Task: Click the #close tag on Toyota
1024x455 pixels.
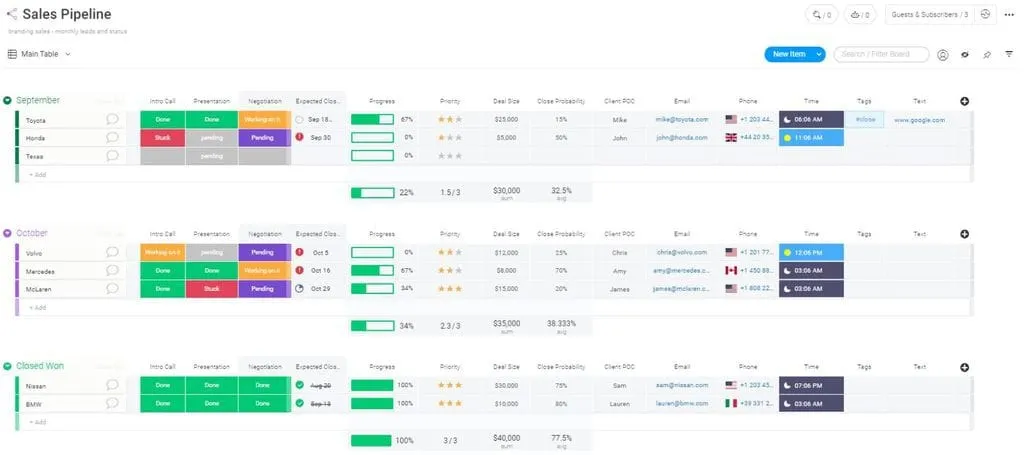Action: click(x=864, y=119)
